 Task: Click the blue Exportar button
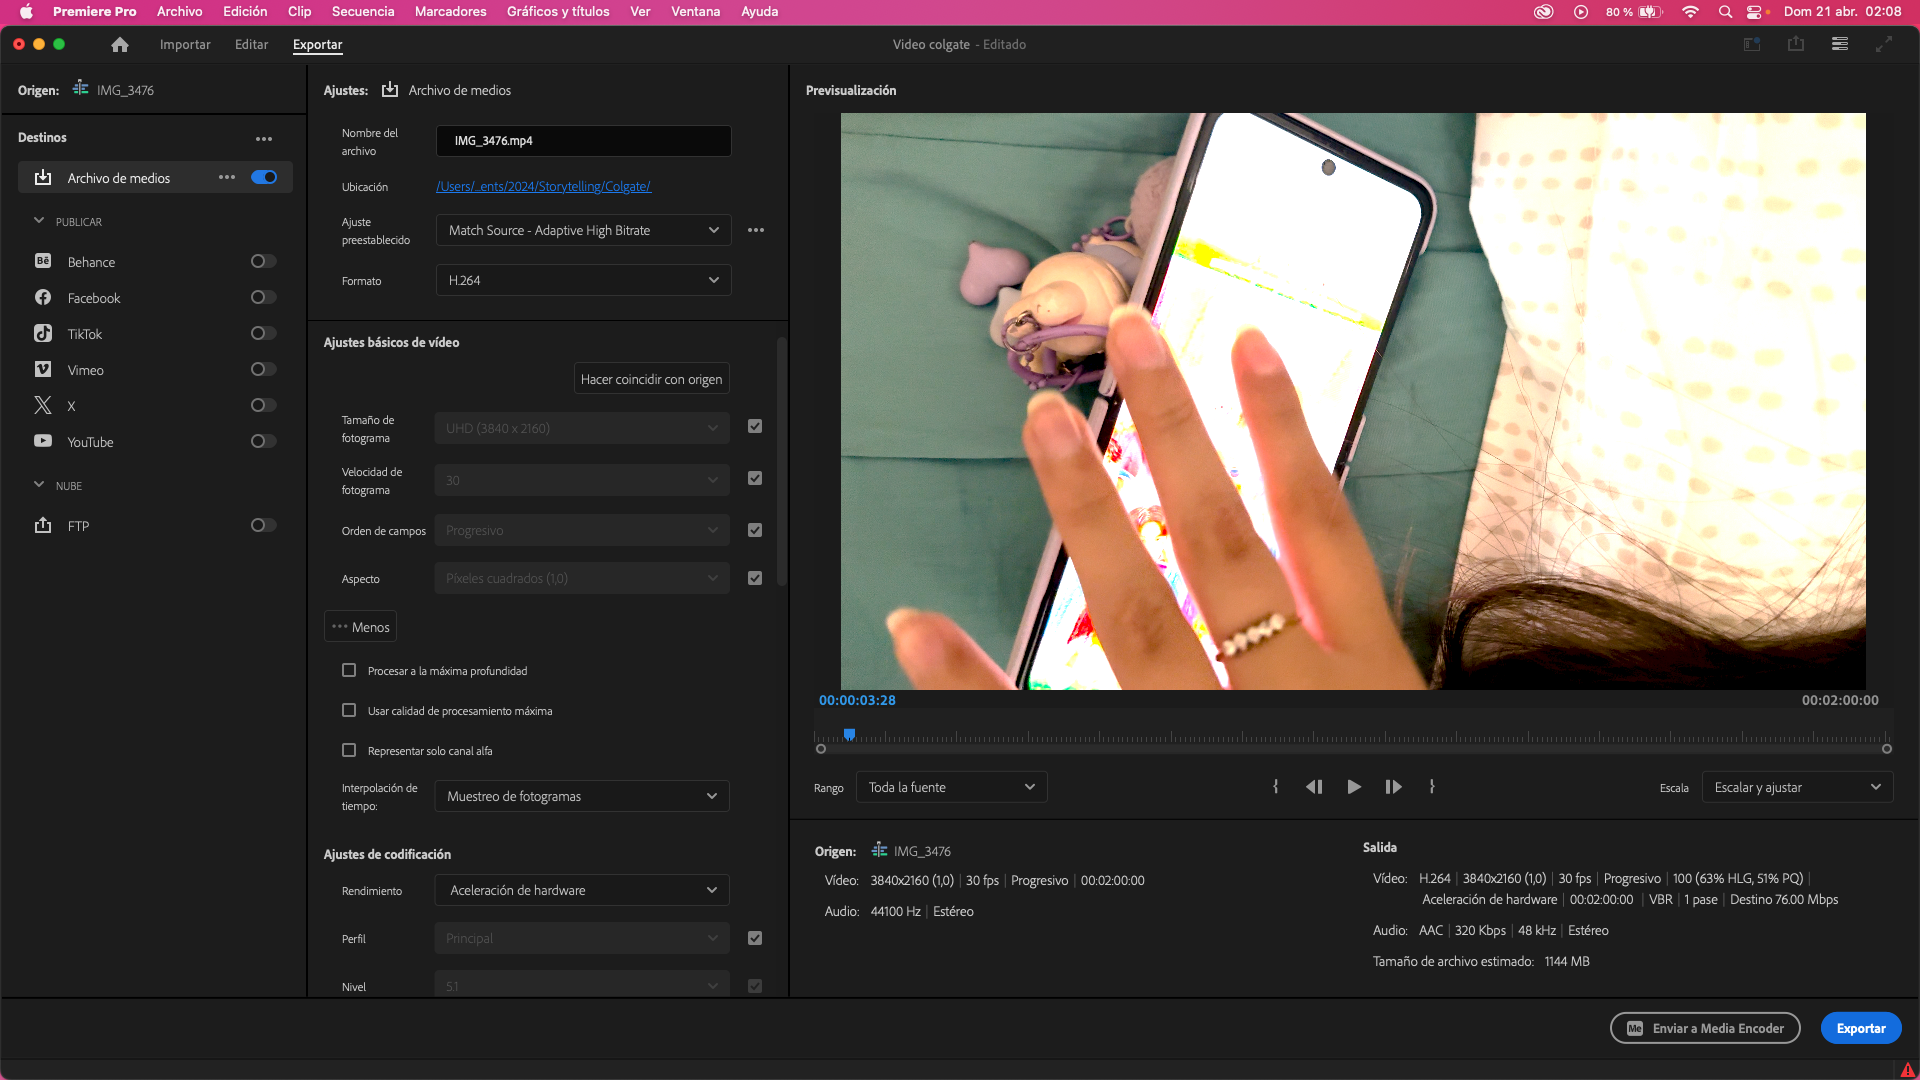1861,1027
